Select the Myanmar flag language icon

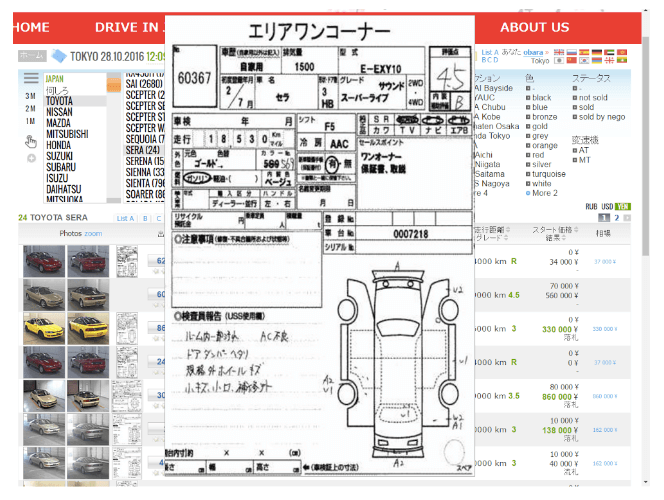tap(622, 60)
